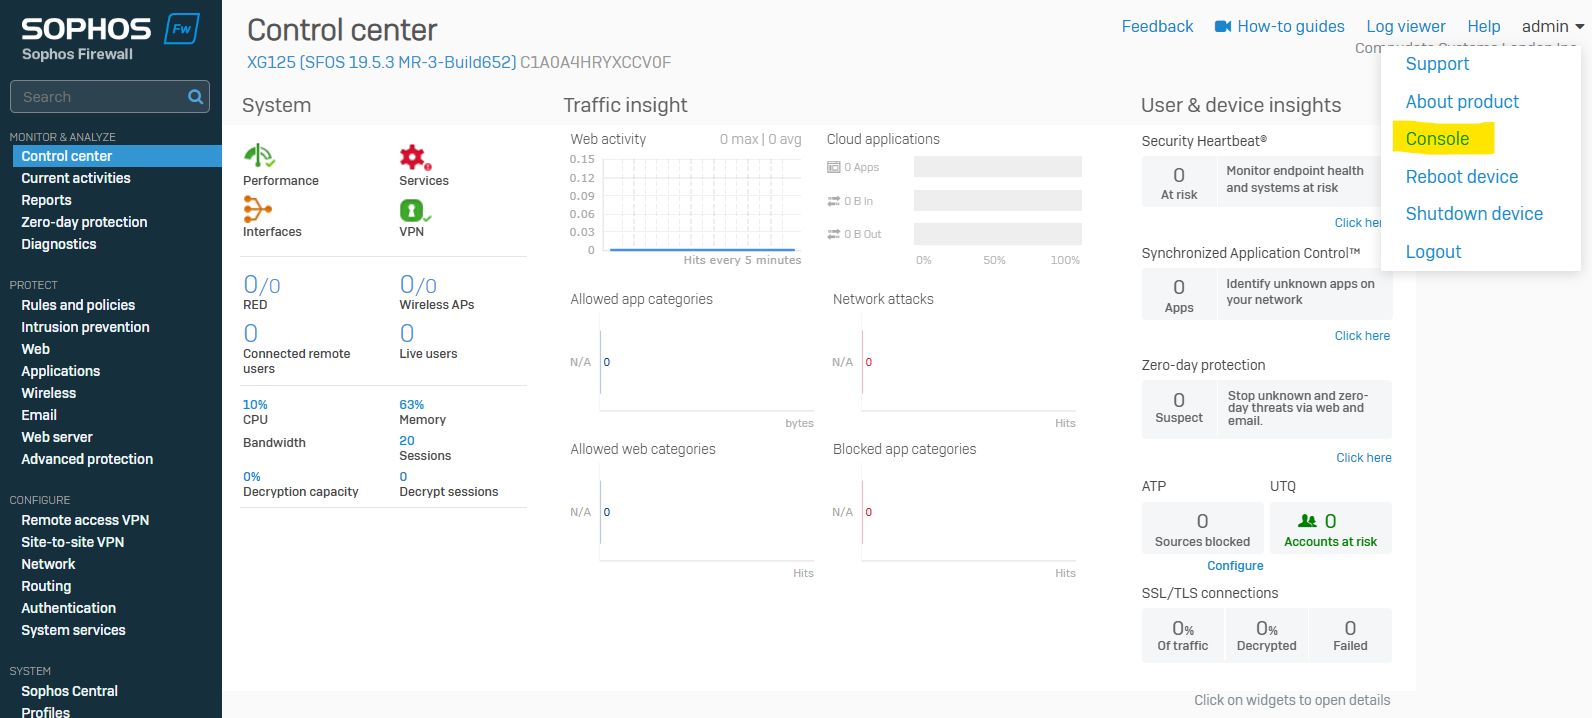The image size is (1592, 718).
Task: Open the Zero-day protection Suspect widget
Action: tap(1179, 408)
